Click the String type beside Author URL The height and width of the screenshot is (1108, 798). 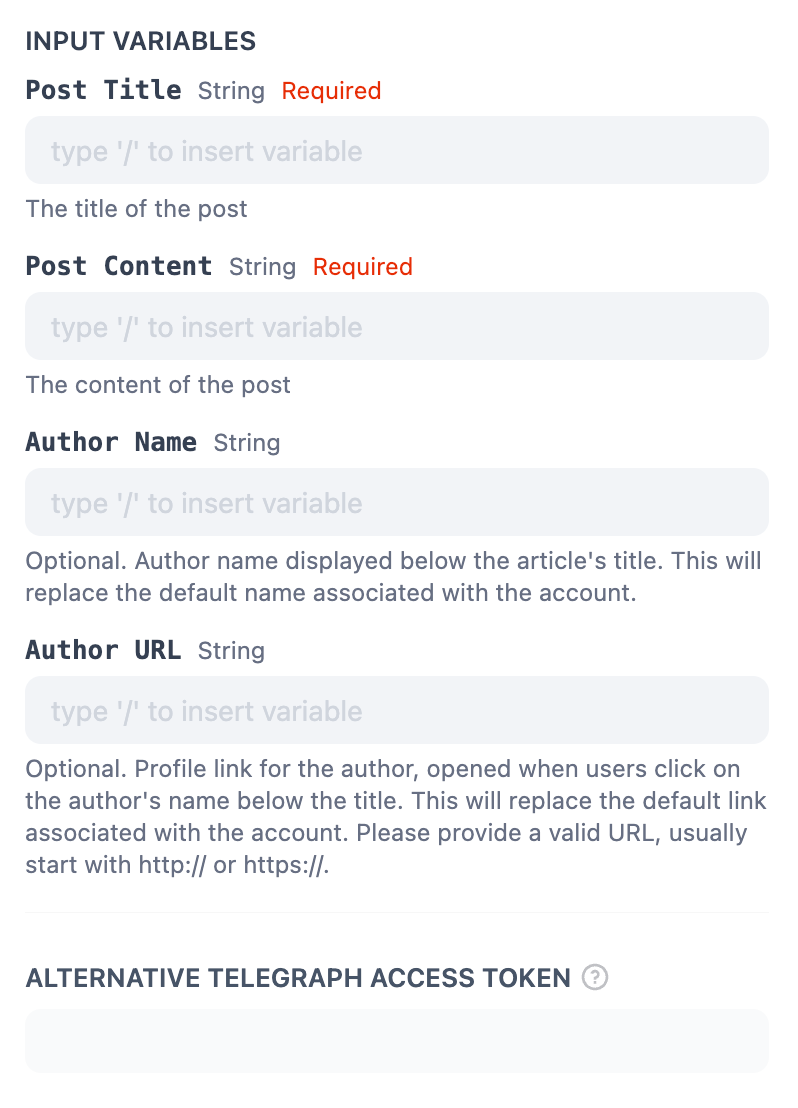coord(231,651)
